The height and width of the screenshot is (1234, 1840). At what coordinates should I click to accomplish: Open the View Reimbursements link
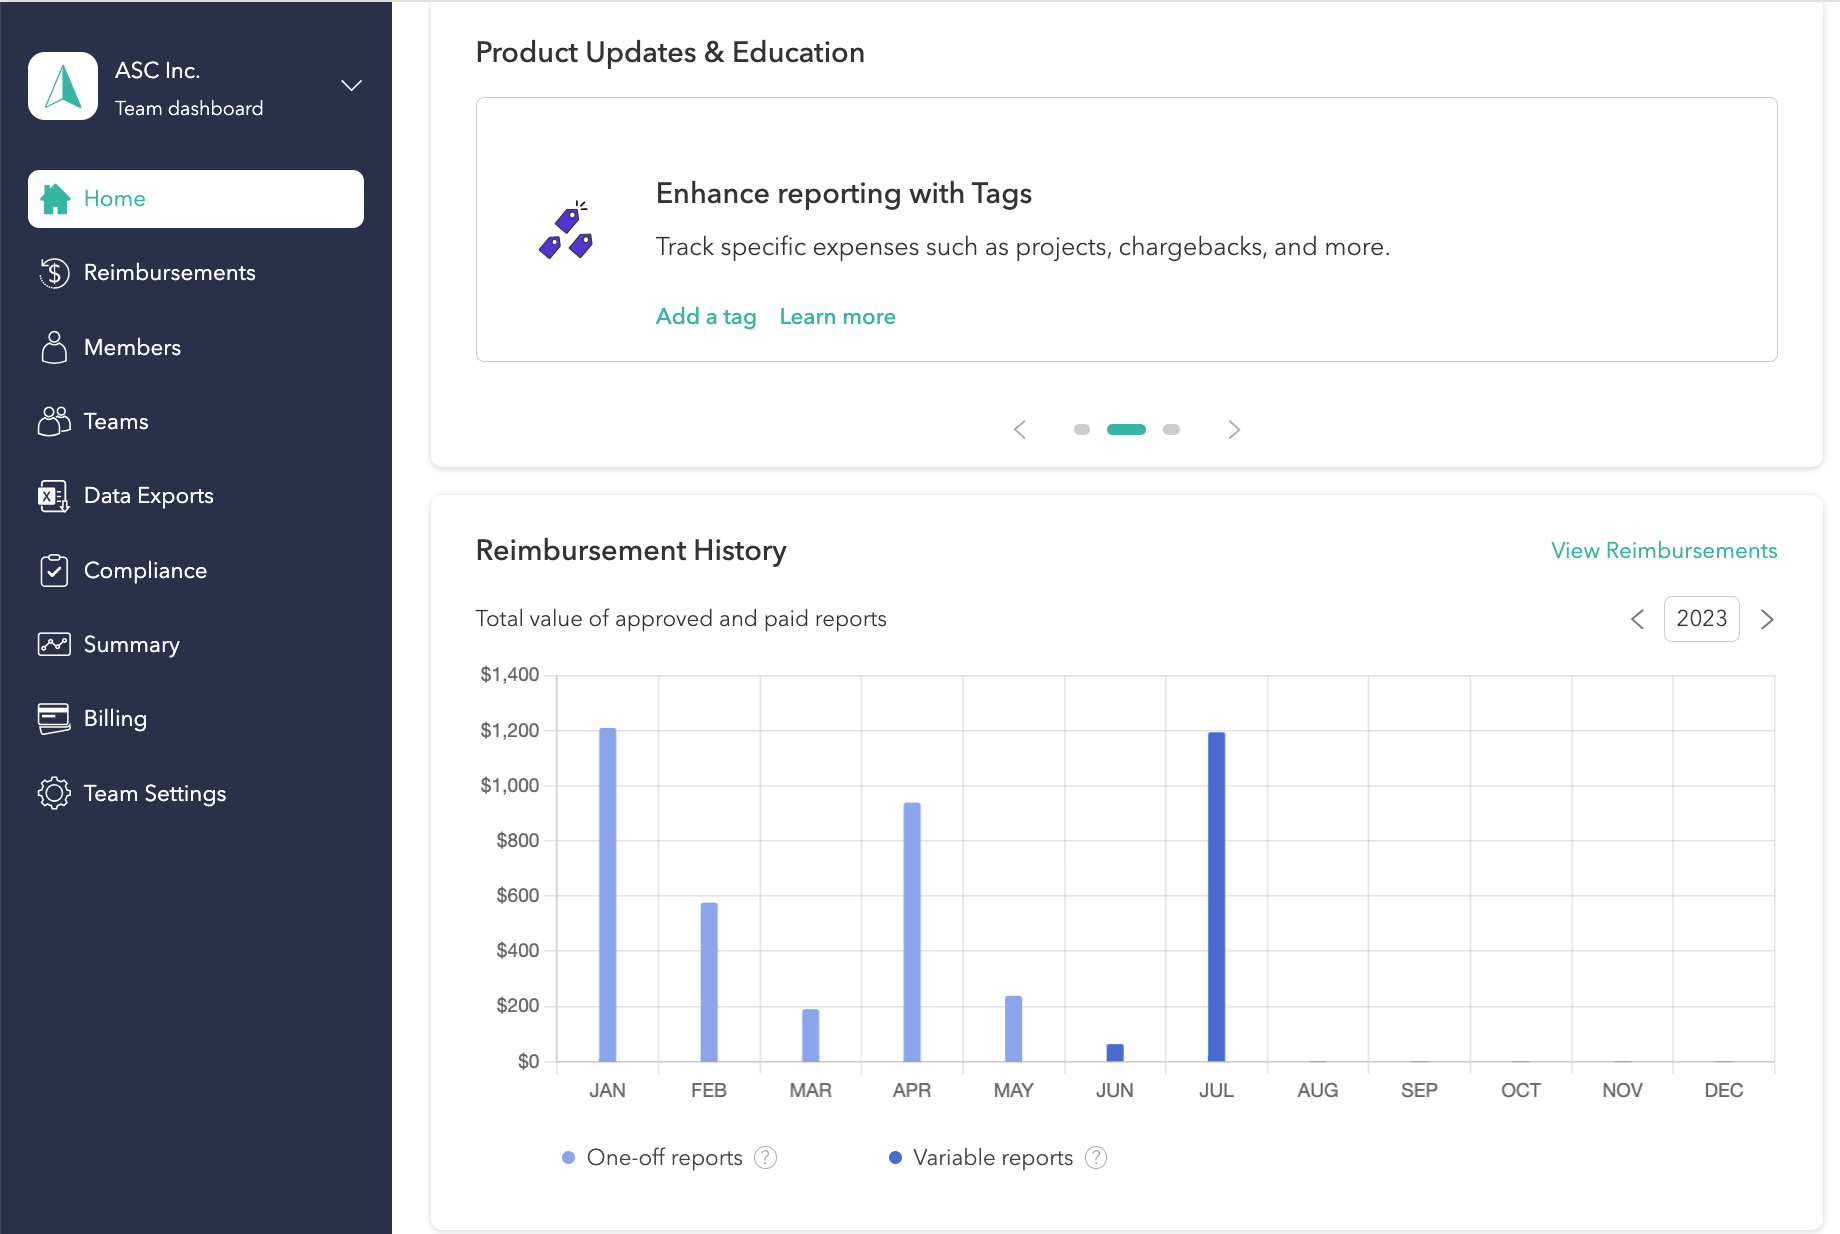[1664, 551]
